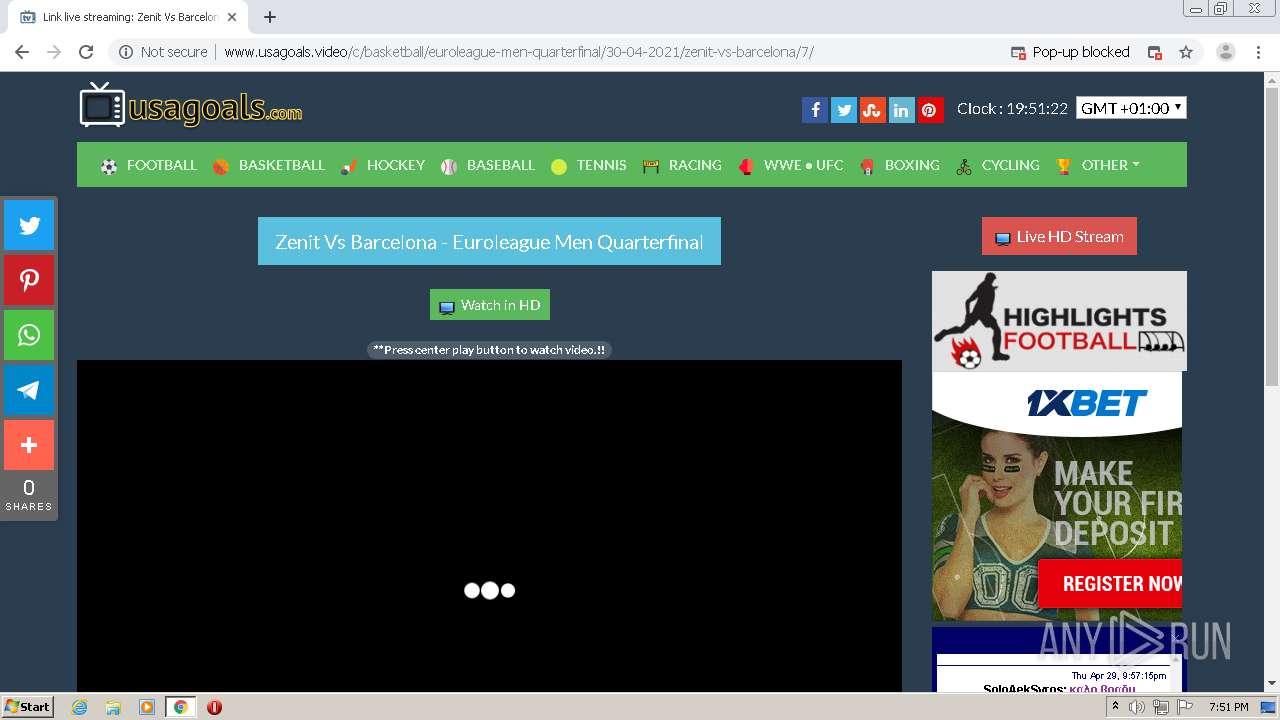This screenshot has height=720, width=1280.
Task: Open Twitter icon in header
Action: 844,110
